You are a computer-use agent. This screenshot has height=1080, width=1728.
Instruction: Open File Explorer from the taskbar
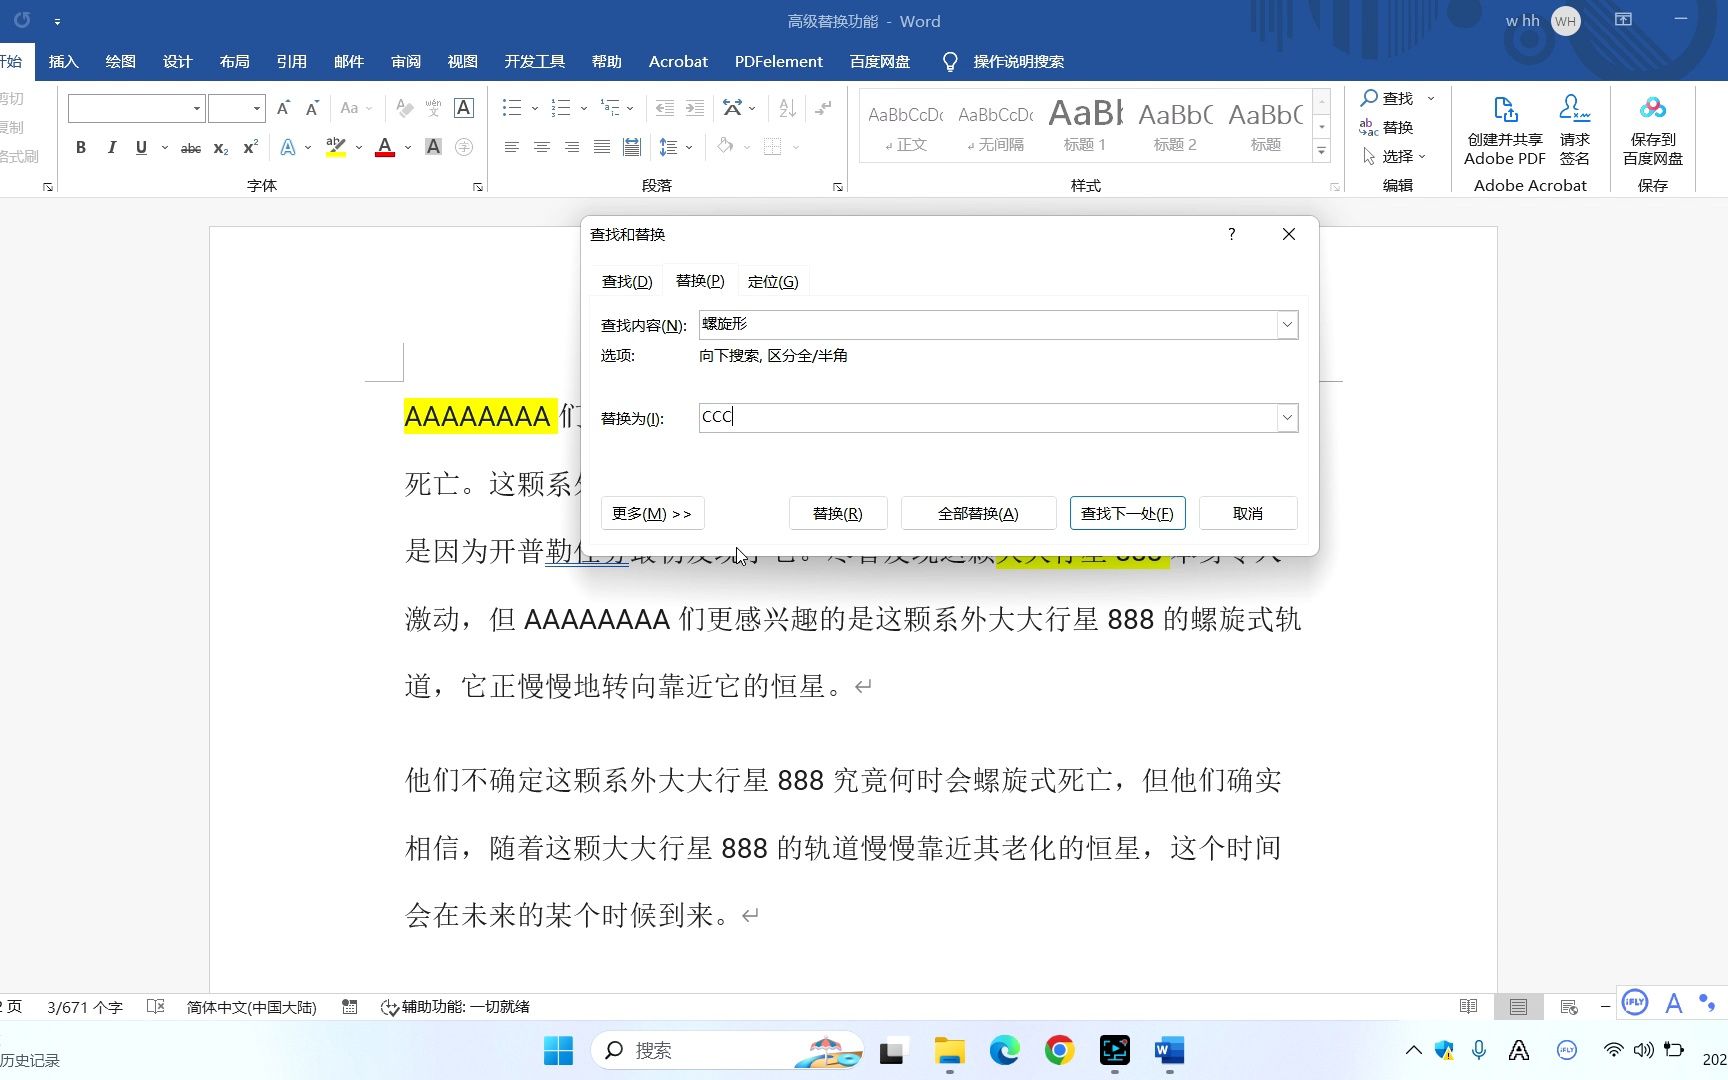949,1050
